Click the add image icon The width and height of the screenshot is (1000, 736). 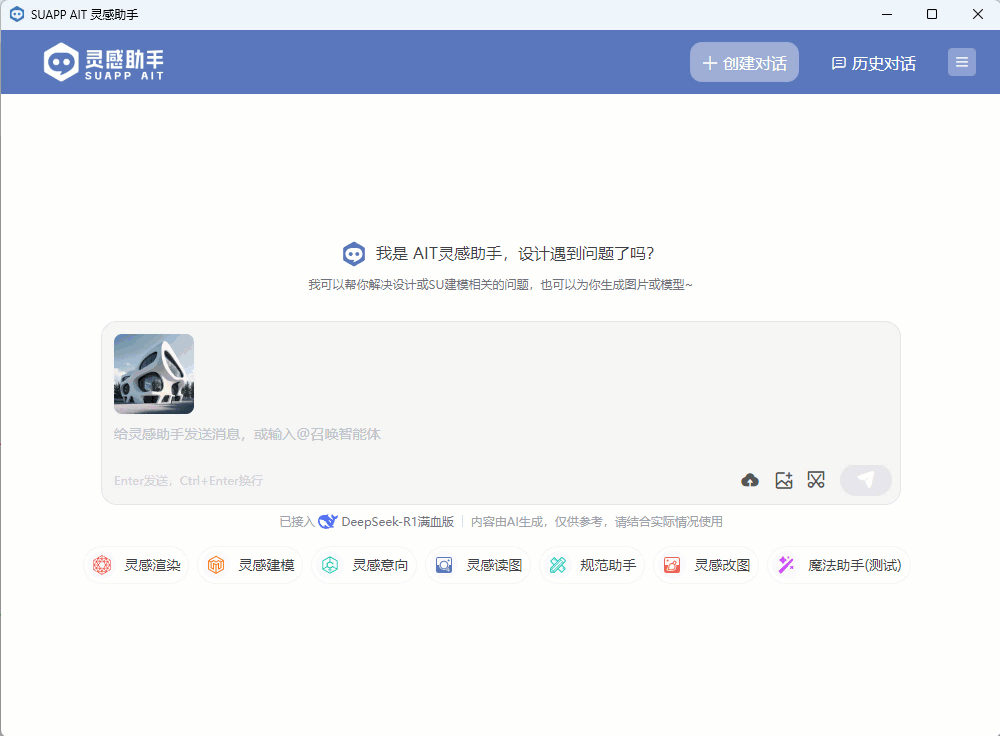point(784,481)
